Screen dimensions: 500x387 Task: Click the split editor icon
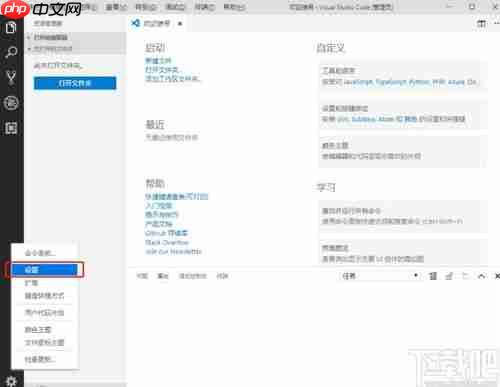481,23
